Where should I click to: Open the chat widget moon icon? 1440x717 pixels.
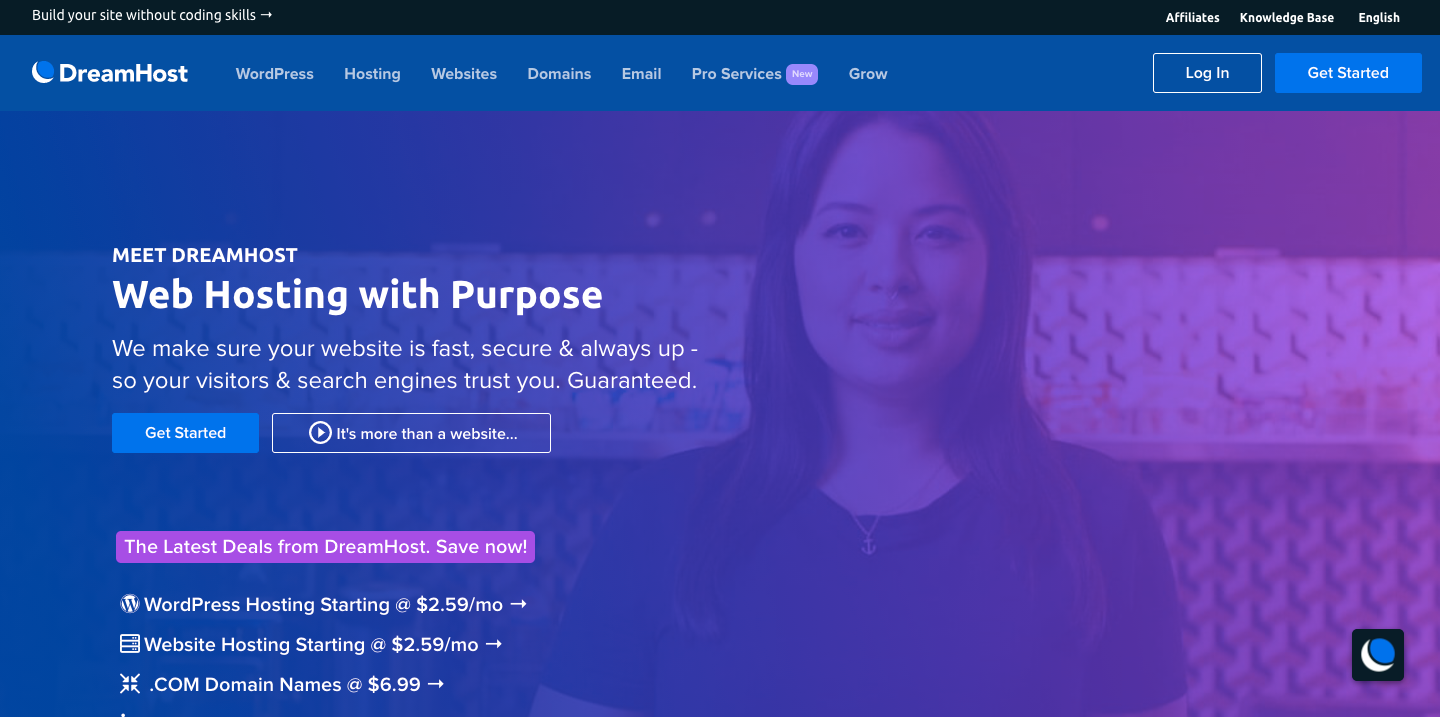click(1378, 655)
